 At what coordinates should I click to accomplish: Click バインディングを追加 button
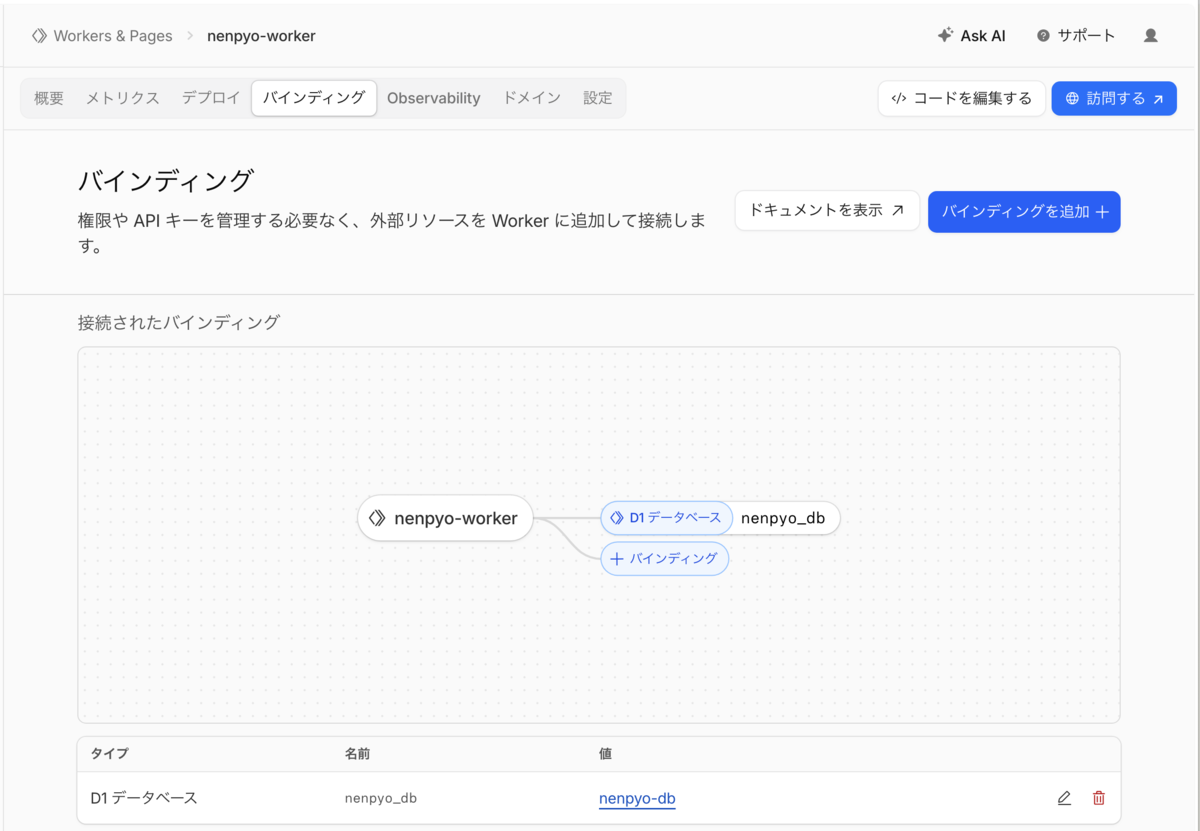pos(1024,212)
